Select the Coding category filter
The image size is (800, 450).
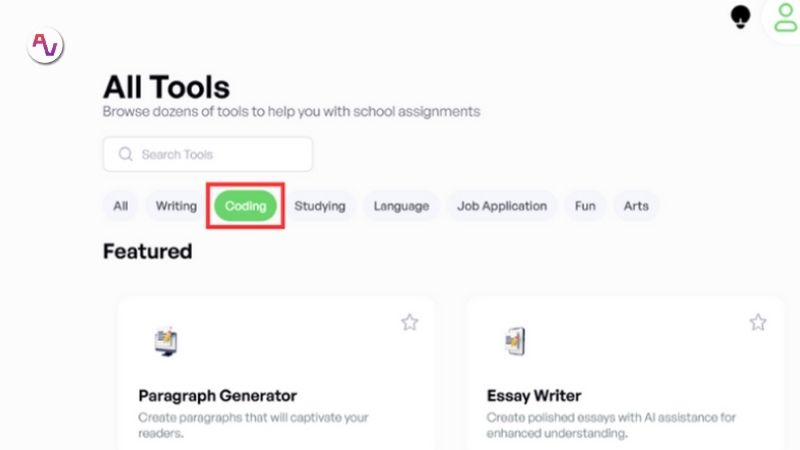[245, 206]
